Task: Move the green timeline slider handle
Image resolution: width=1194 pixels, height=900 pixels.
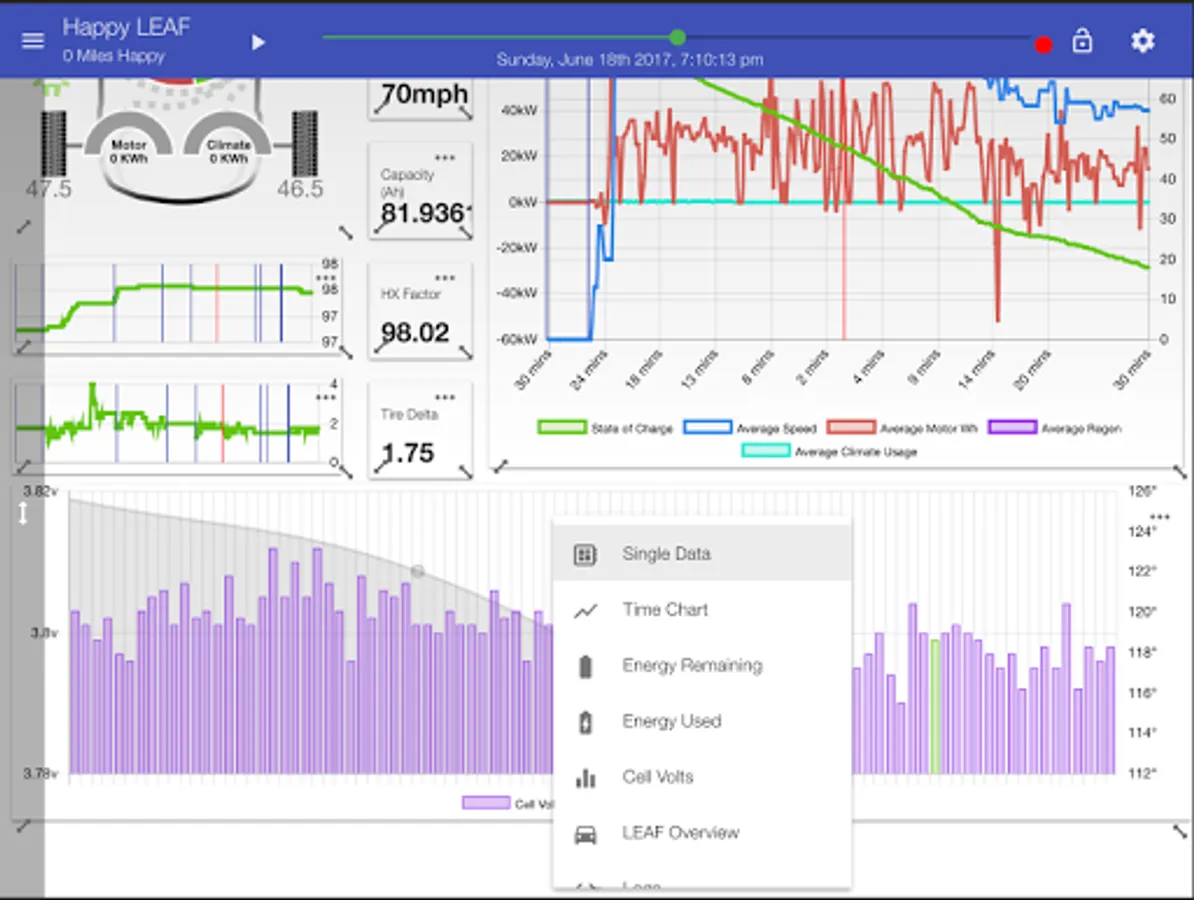Action: pos(677,37)
